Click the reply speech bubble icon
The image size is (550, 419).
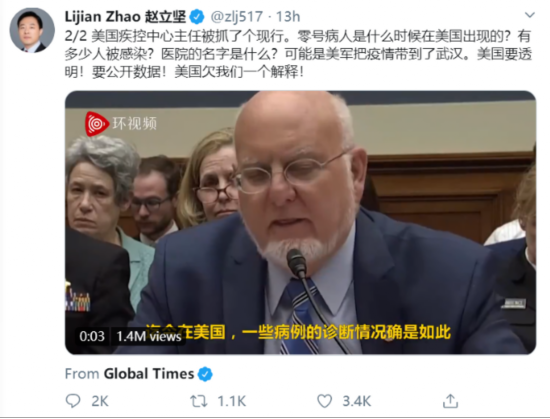click(73, 401)
